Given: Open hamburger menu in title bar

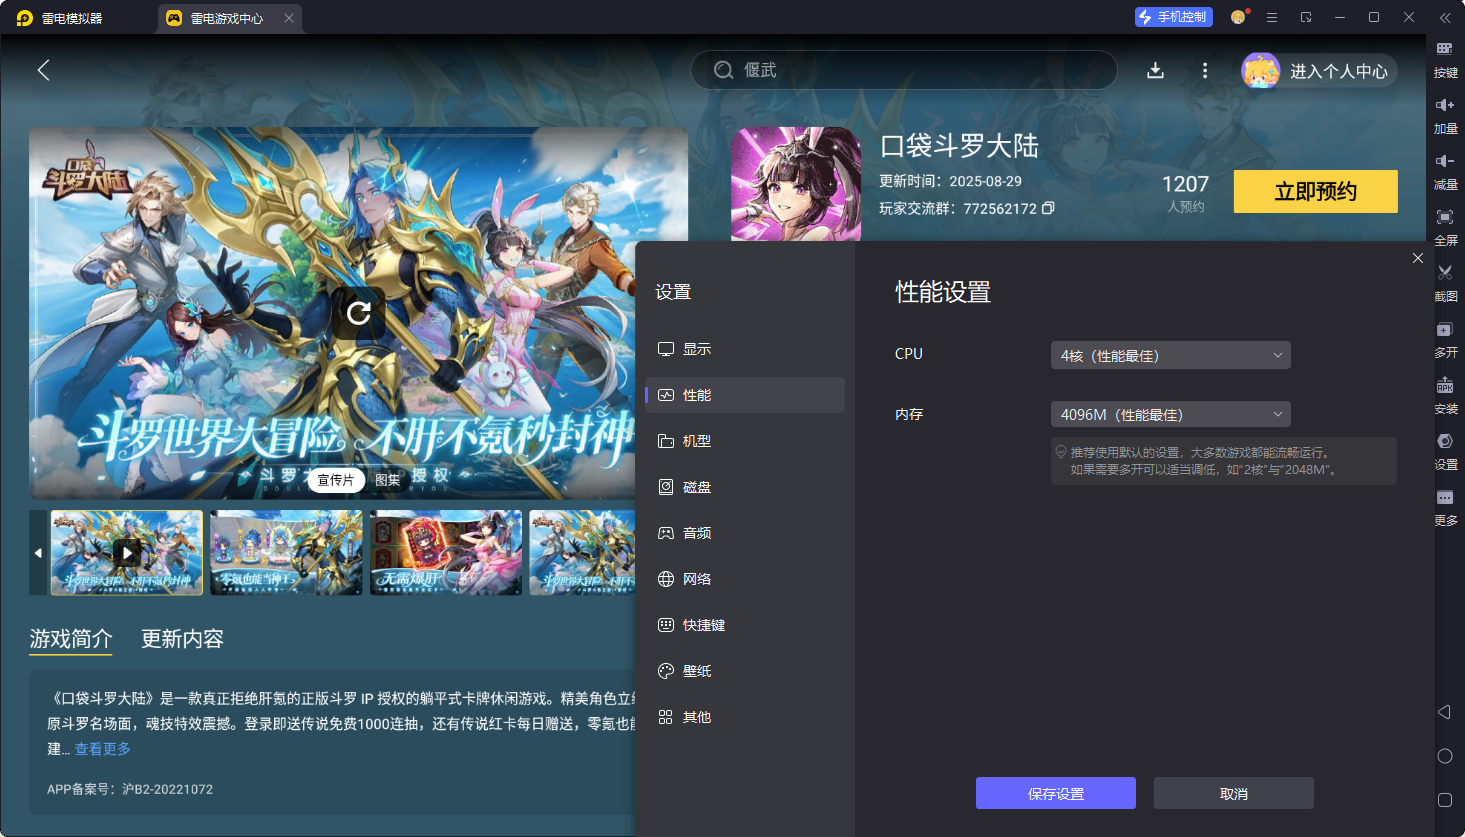Looking at the screenshot, I should tap(1272, 17).
